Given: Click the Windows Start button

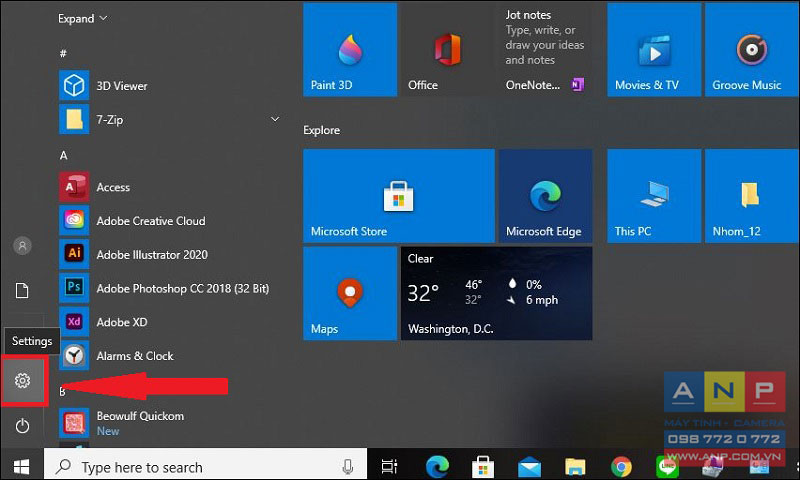Looking at the screenshot, I should [21, 466].
